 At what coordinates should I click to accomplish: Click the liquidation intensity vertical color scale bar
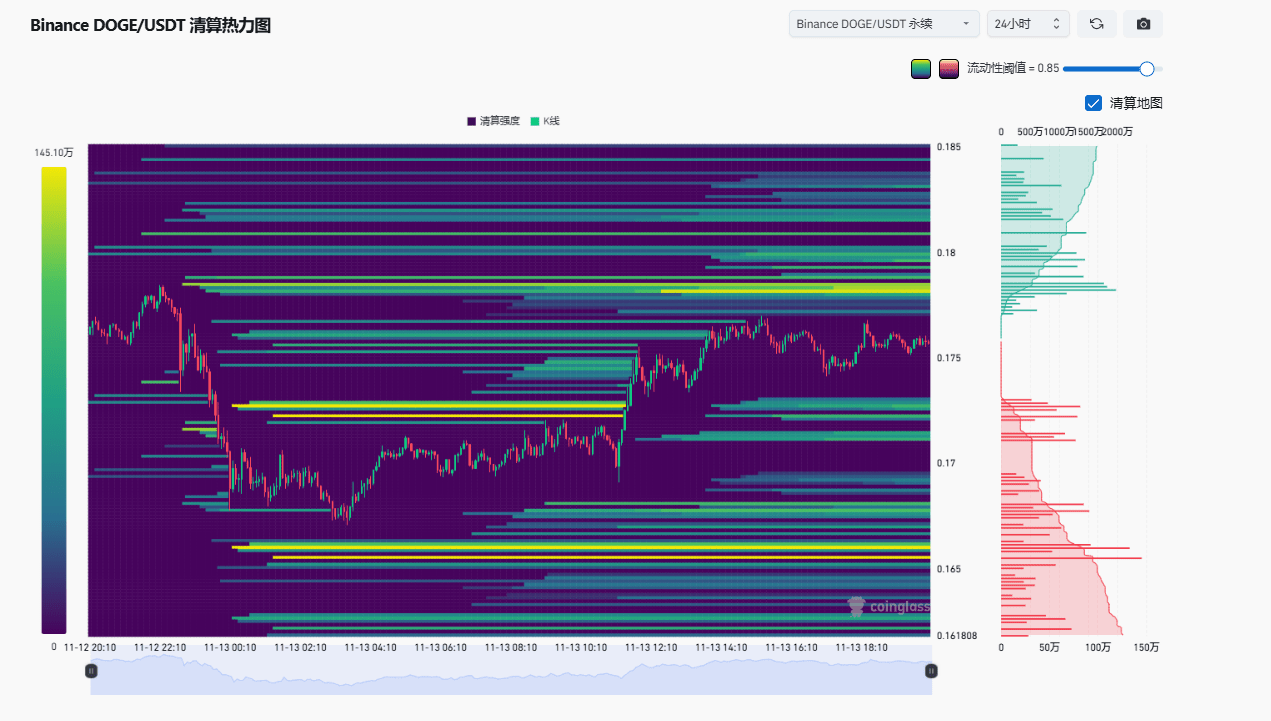(54, 400)
